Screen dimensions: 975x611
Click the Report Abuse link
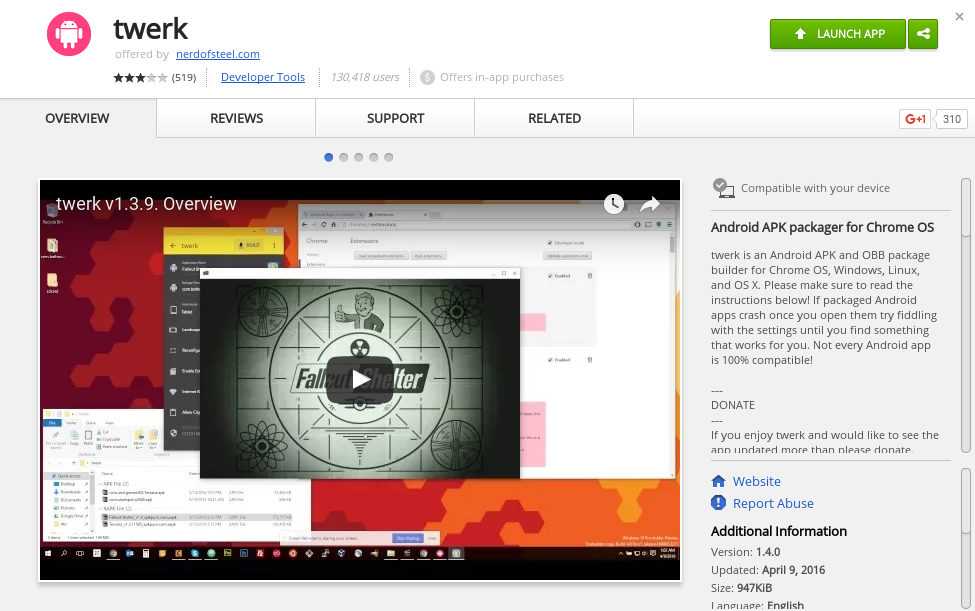[x=773, y=503]
